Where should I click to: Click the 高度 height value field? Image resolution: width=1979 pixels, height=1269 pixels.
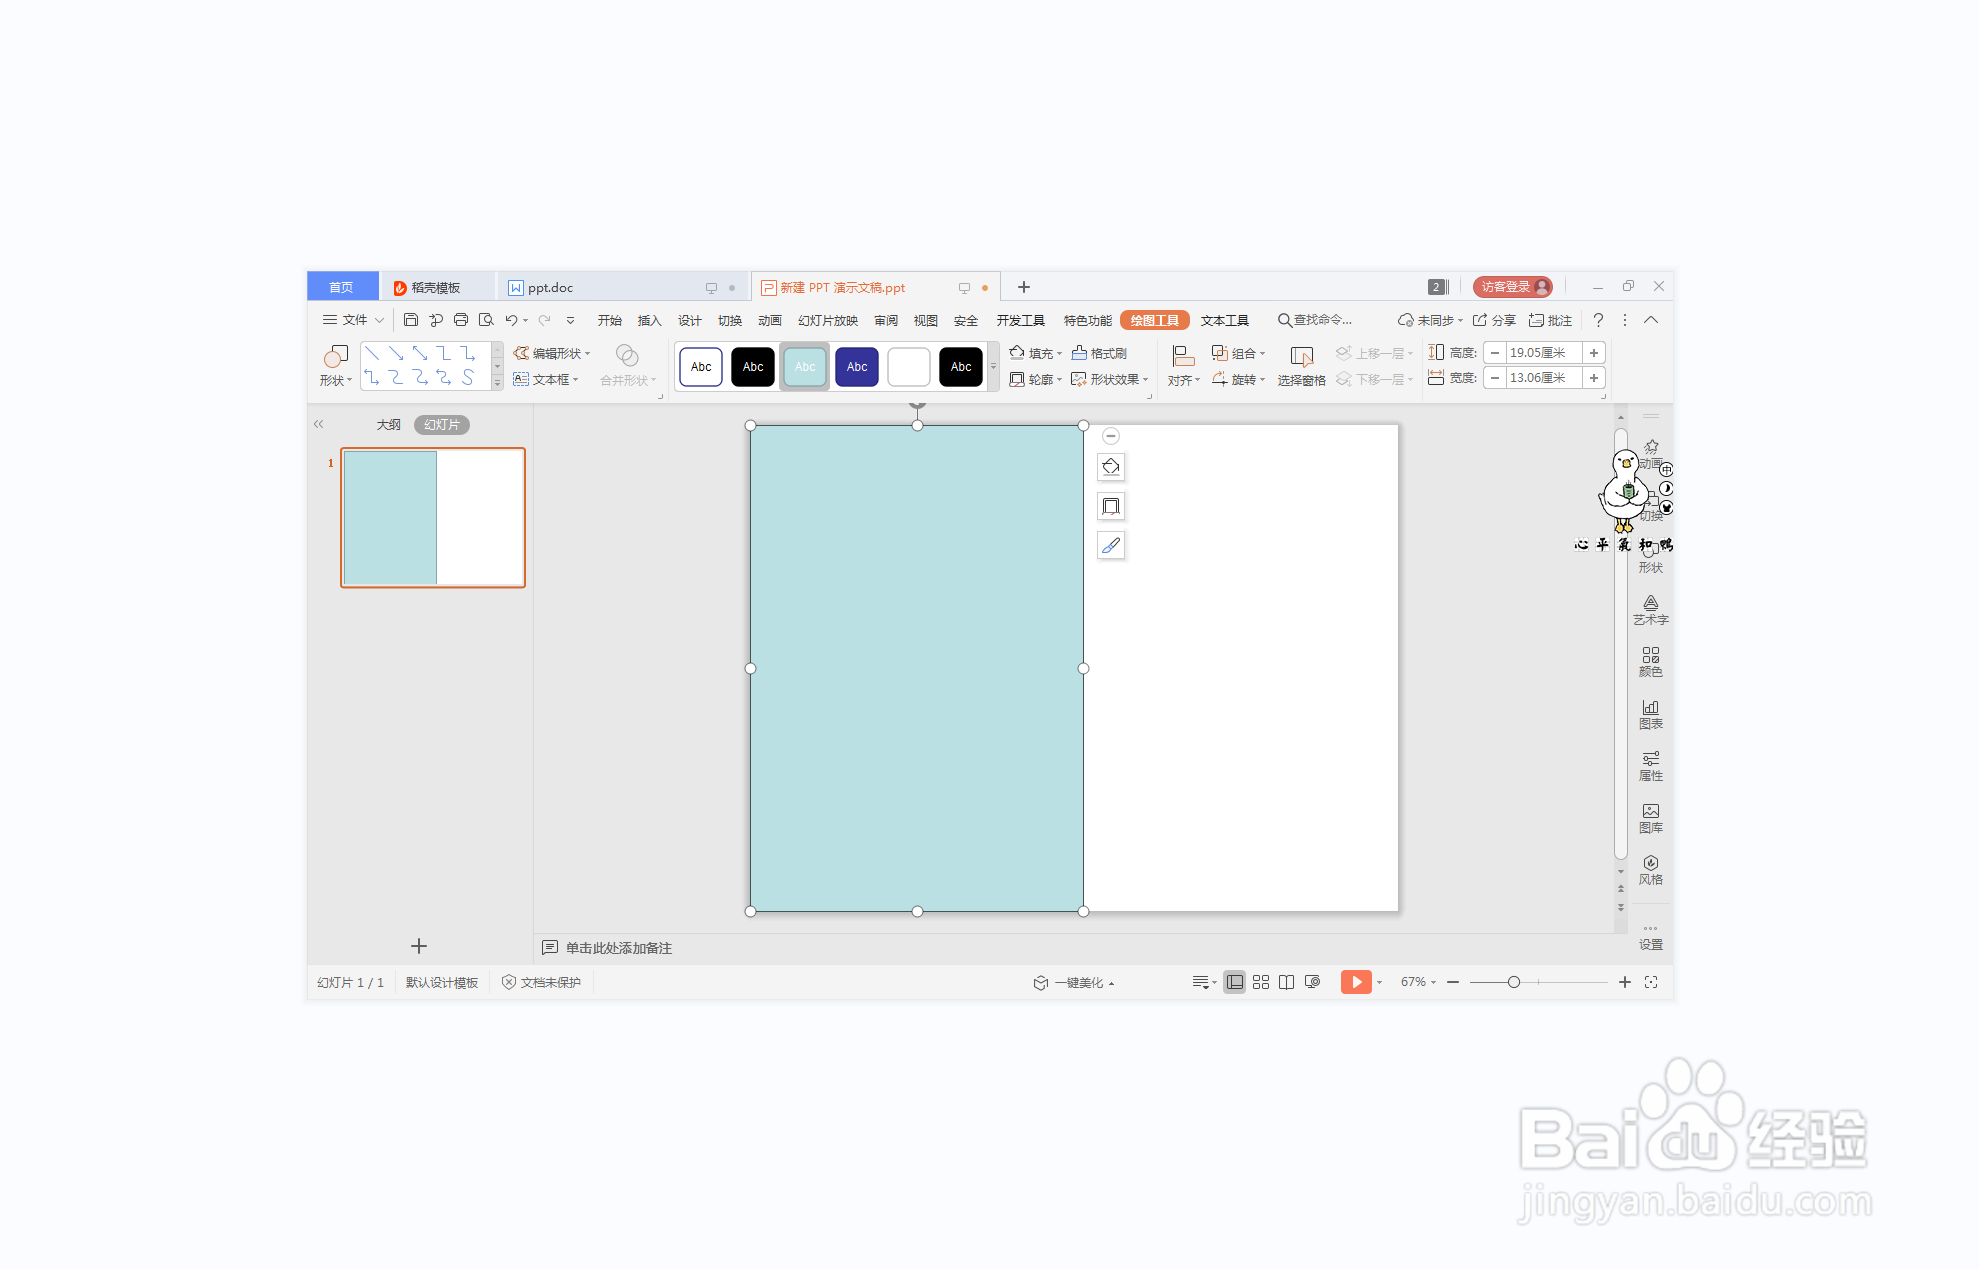click(1541, 353)
